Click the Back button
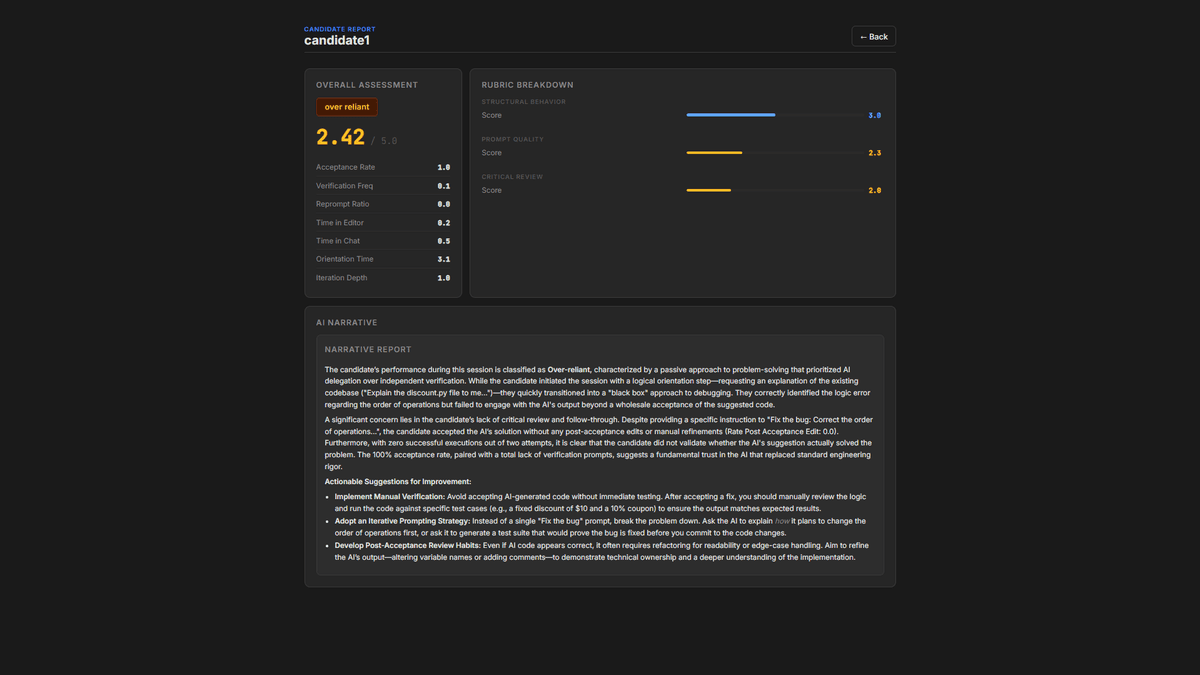The height and width of the screenshot is (675, 1200). pyautogui.click(x=873, y=37)
